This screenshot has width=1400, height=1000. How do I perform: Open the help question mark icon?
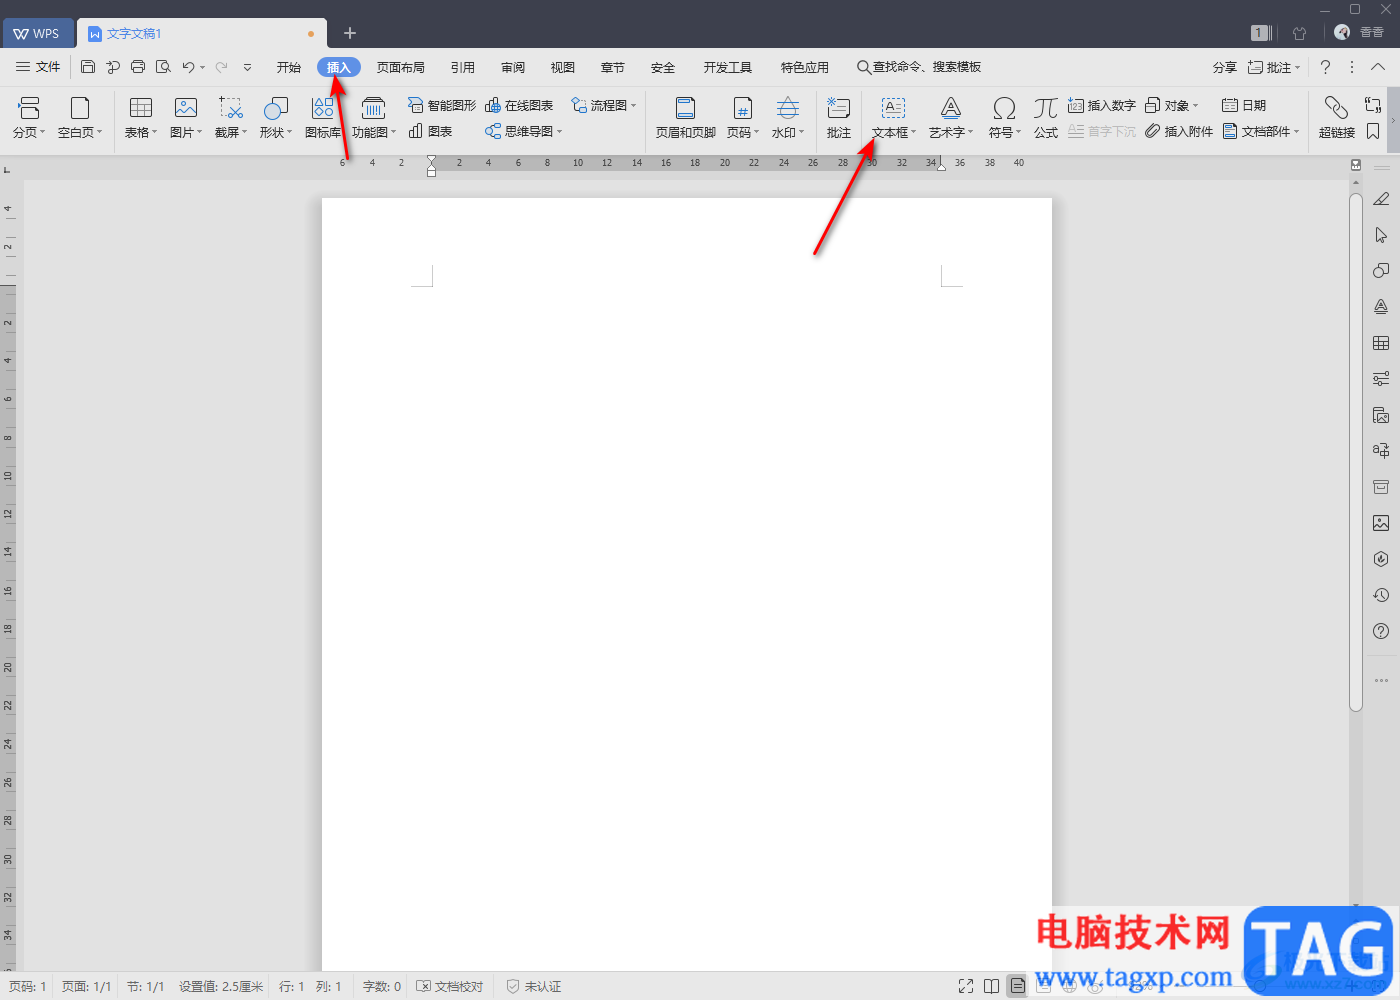click(x=1325, y=67)
